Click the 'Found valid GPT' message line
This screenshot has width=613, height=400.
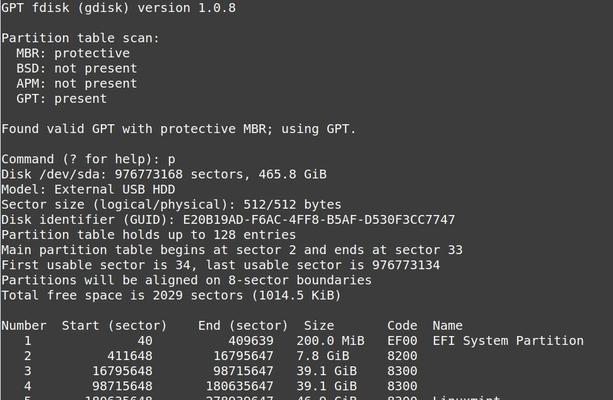point(179,129)
